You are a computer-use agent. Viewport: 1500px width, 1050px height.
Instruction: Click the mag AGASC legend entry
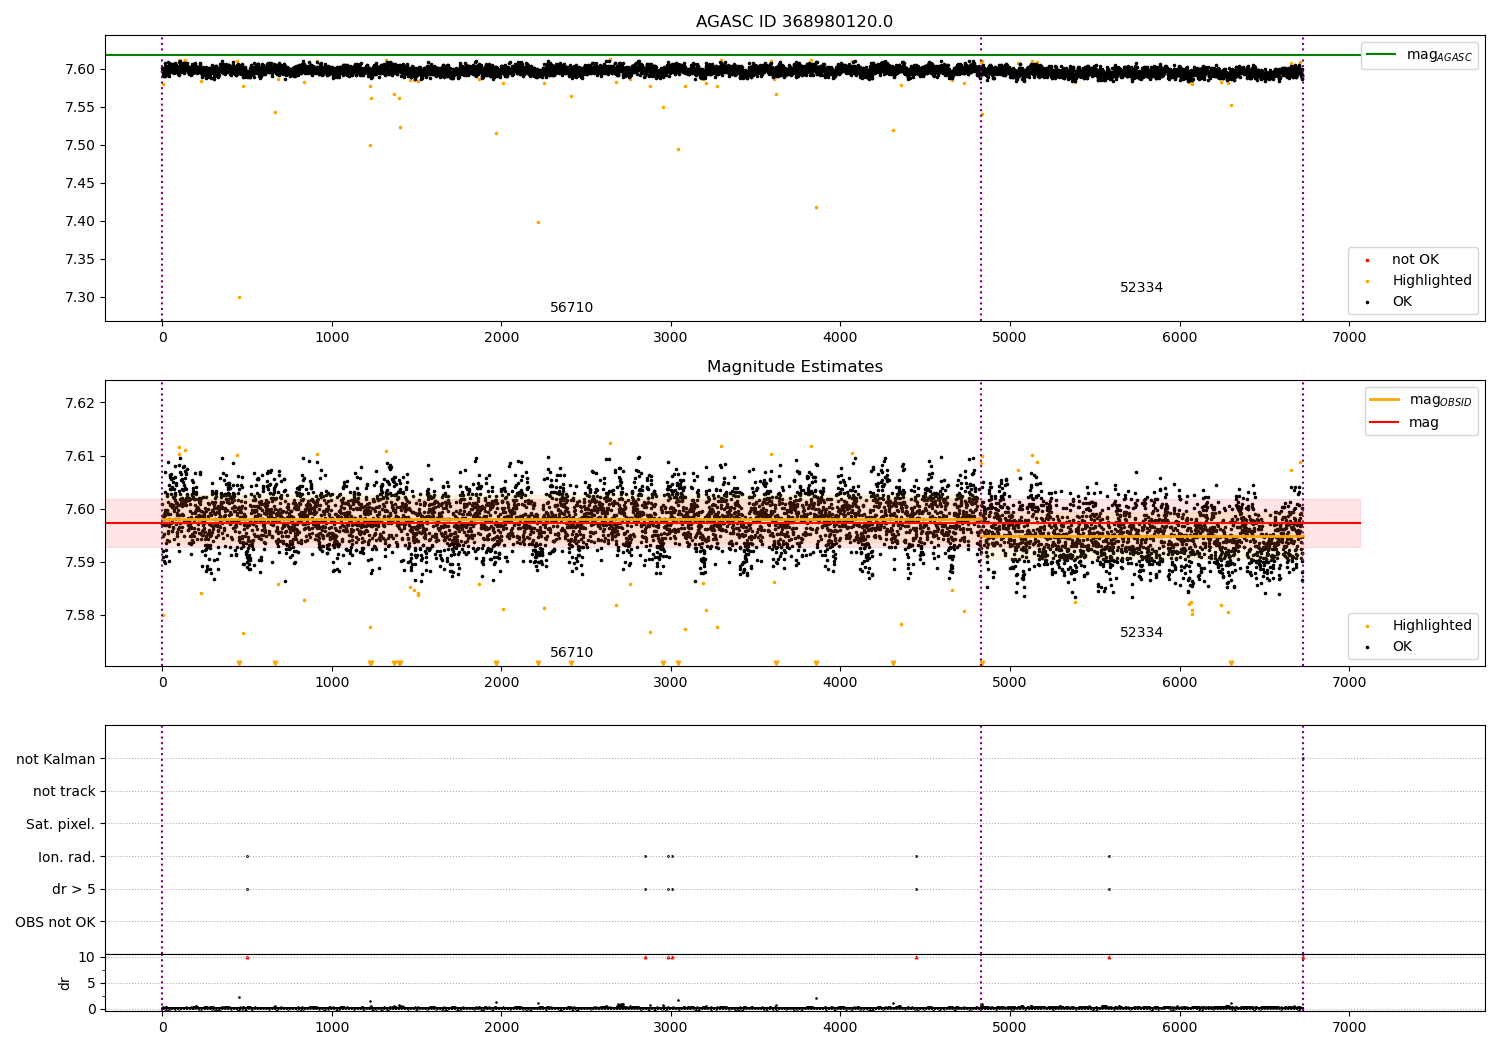(1420, 55)
